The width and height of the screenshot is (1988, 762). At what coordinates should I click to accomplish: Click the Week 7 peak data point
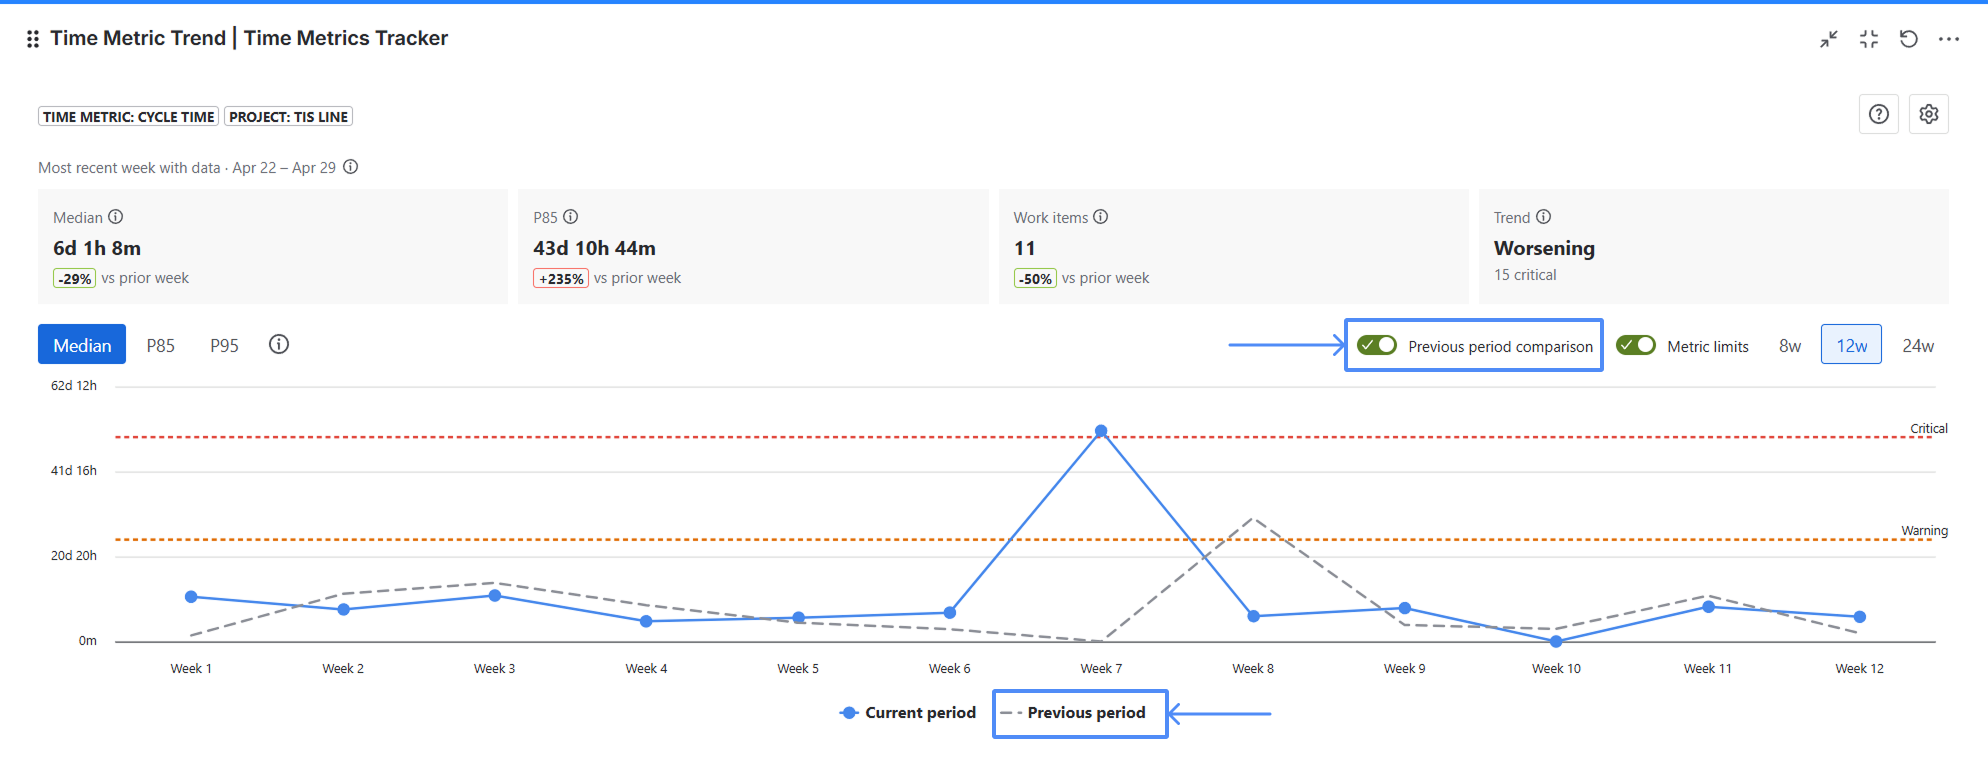click(1101, 431)
